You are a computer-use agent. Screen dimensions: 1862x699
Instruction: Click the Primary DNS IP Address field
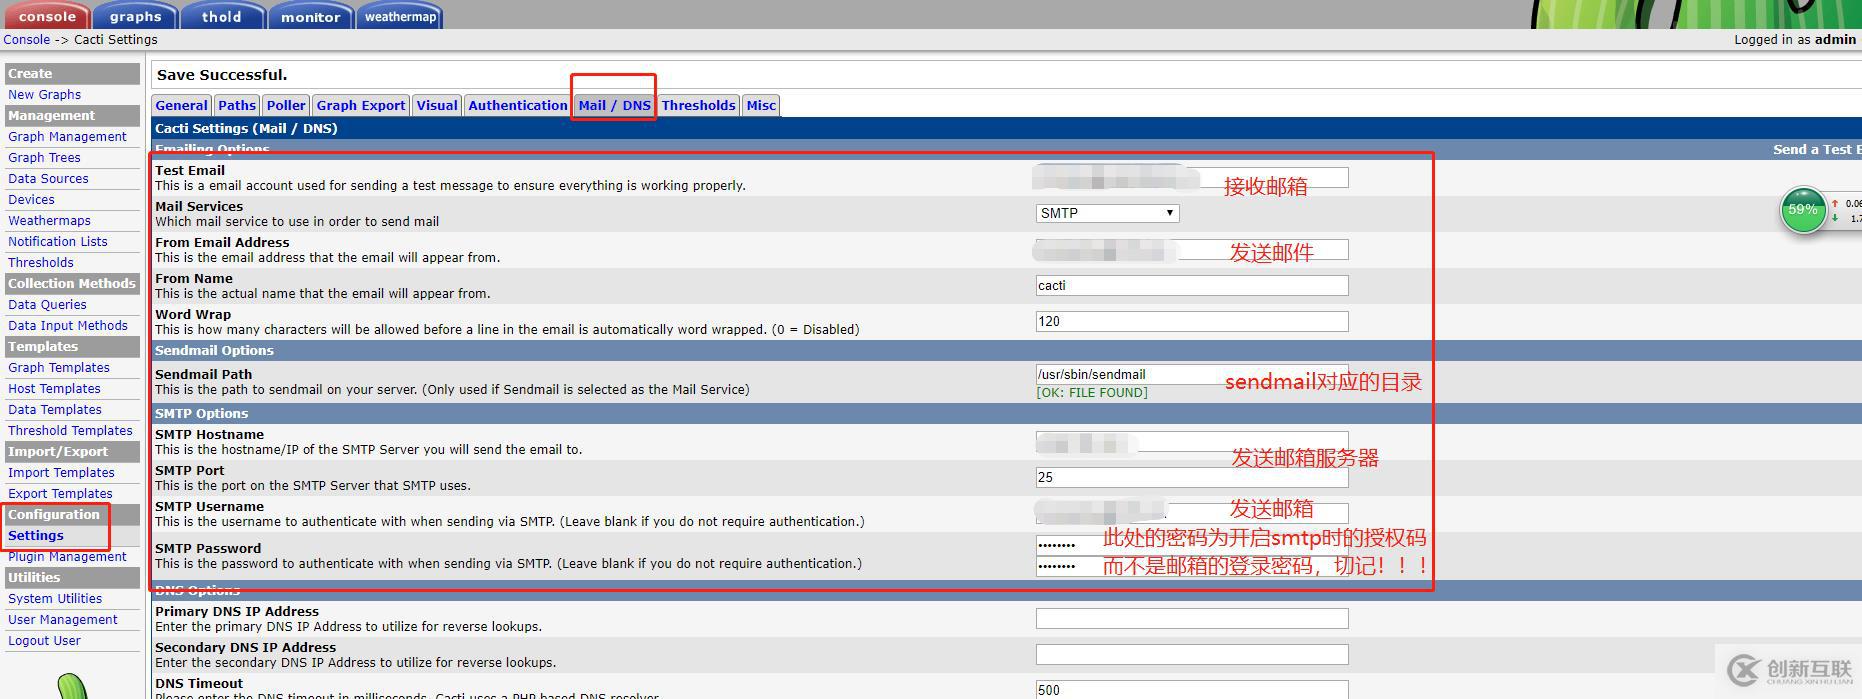tap(1192, 618)
